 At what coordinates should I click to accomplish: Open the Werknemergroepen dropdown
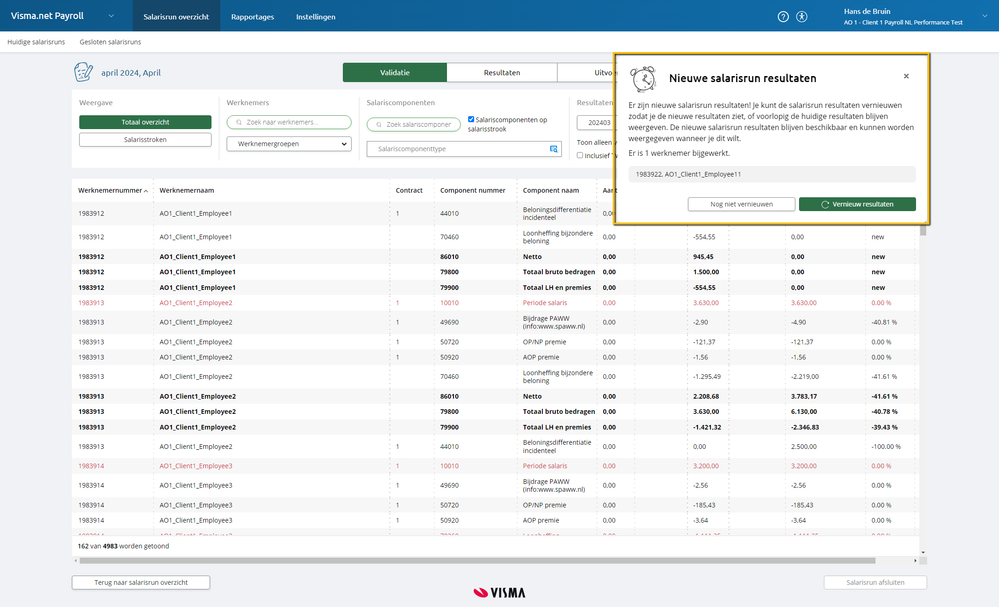289,144
